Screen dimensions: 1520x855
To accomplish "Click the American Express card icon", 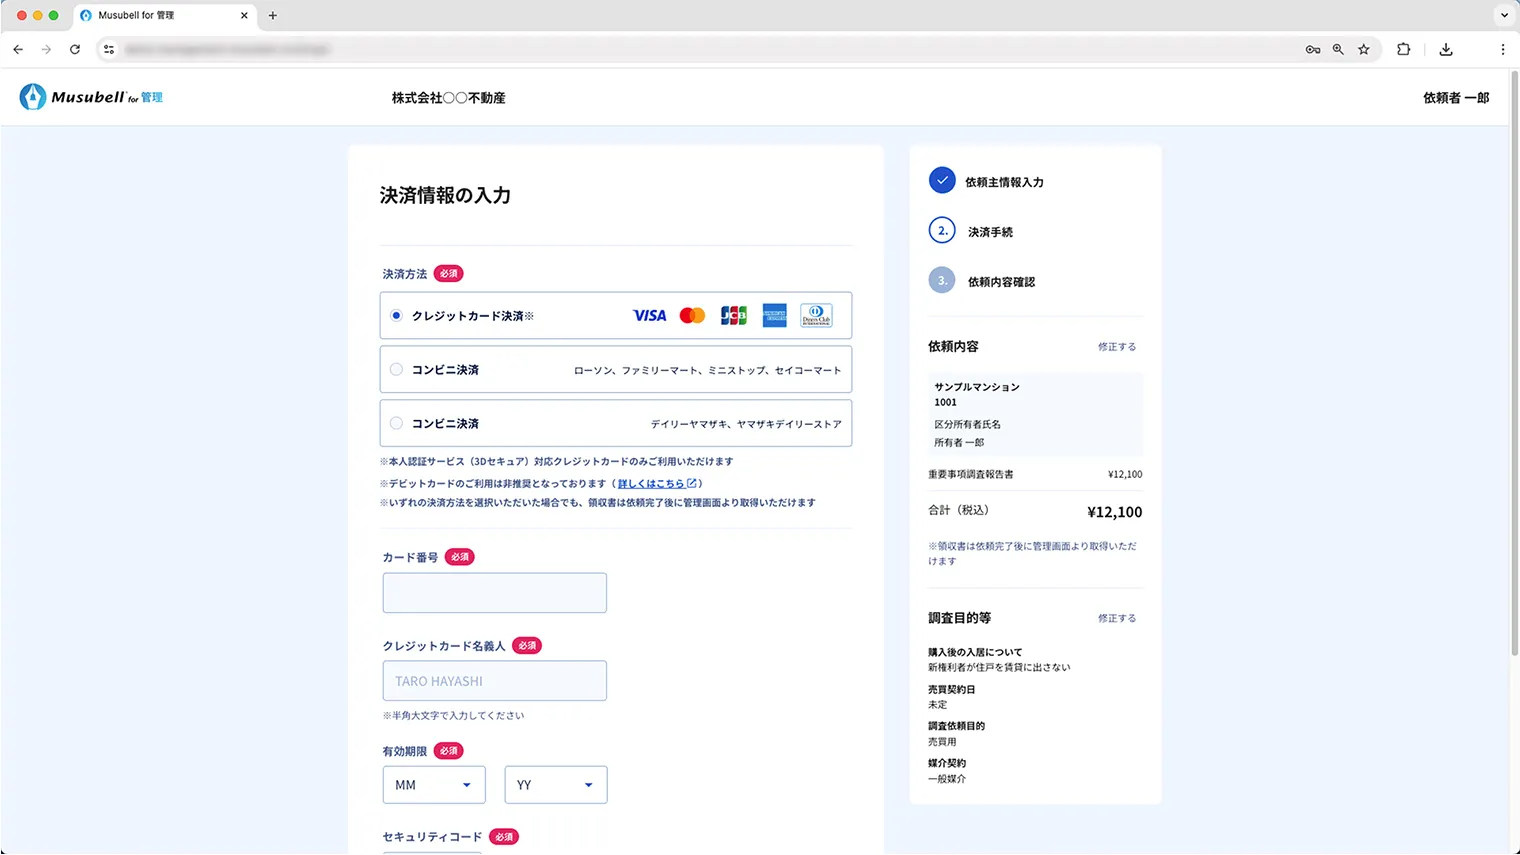I will click(x=774, y=315).
